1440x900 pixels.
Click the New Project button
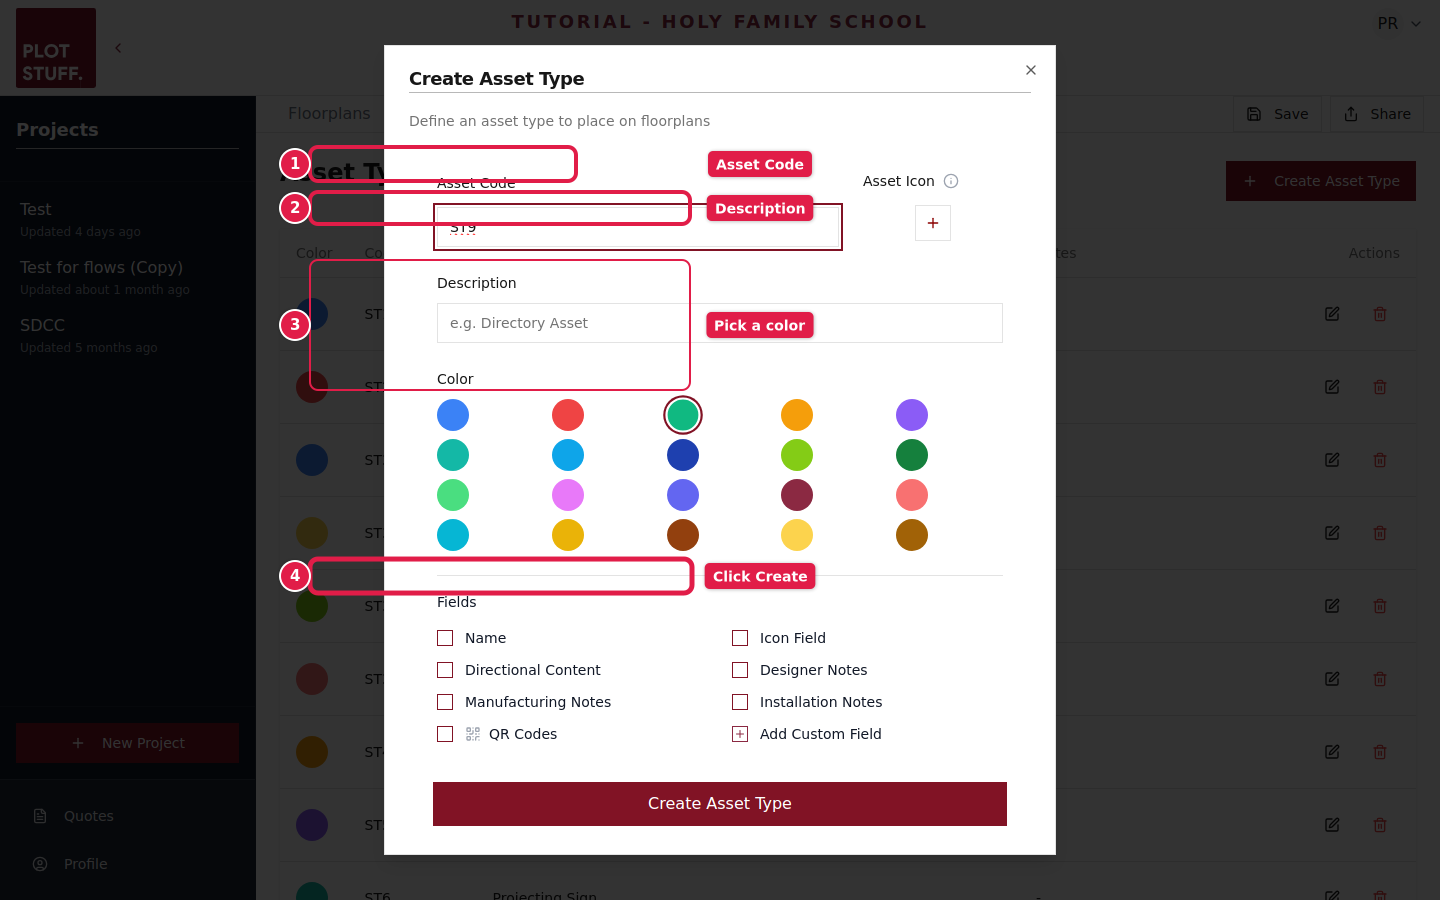(x=127, y=742)
